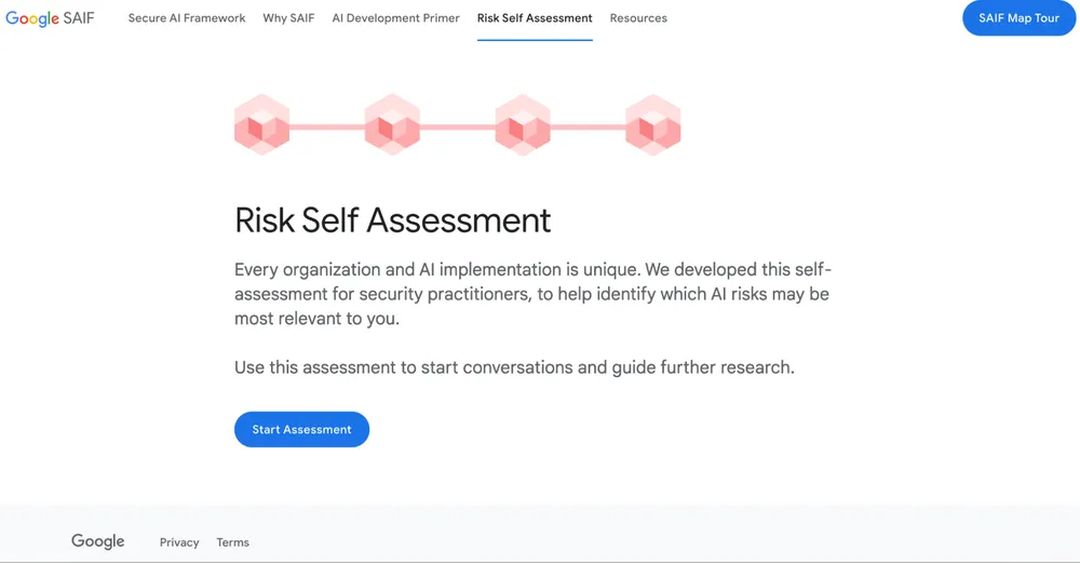Click the pink line between last two hexagons
This screenshot has height=563, width=1080.
pyautogui.click(x=588, y=127)
